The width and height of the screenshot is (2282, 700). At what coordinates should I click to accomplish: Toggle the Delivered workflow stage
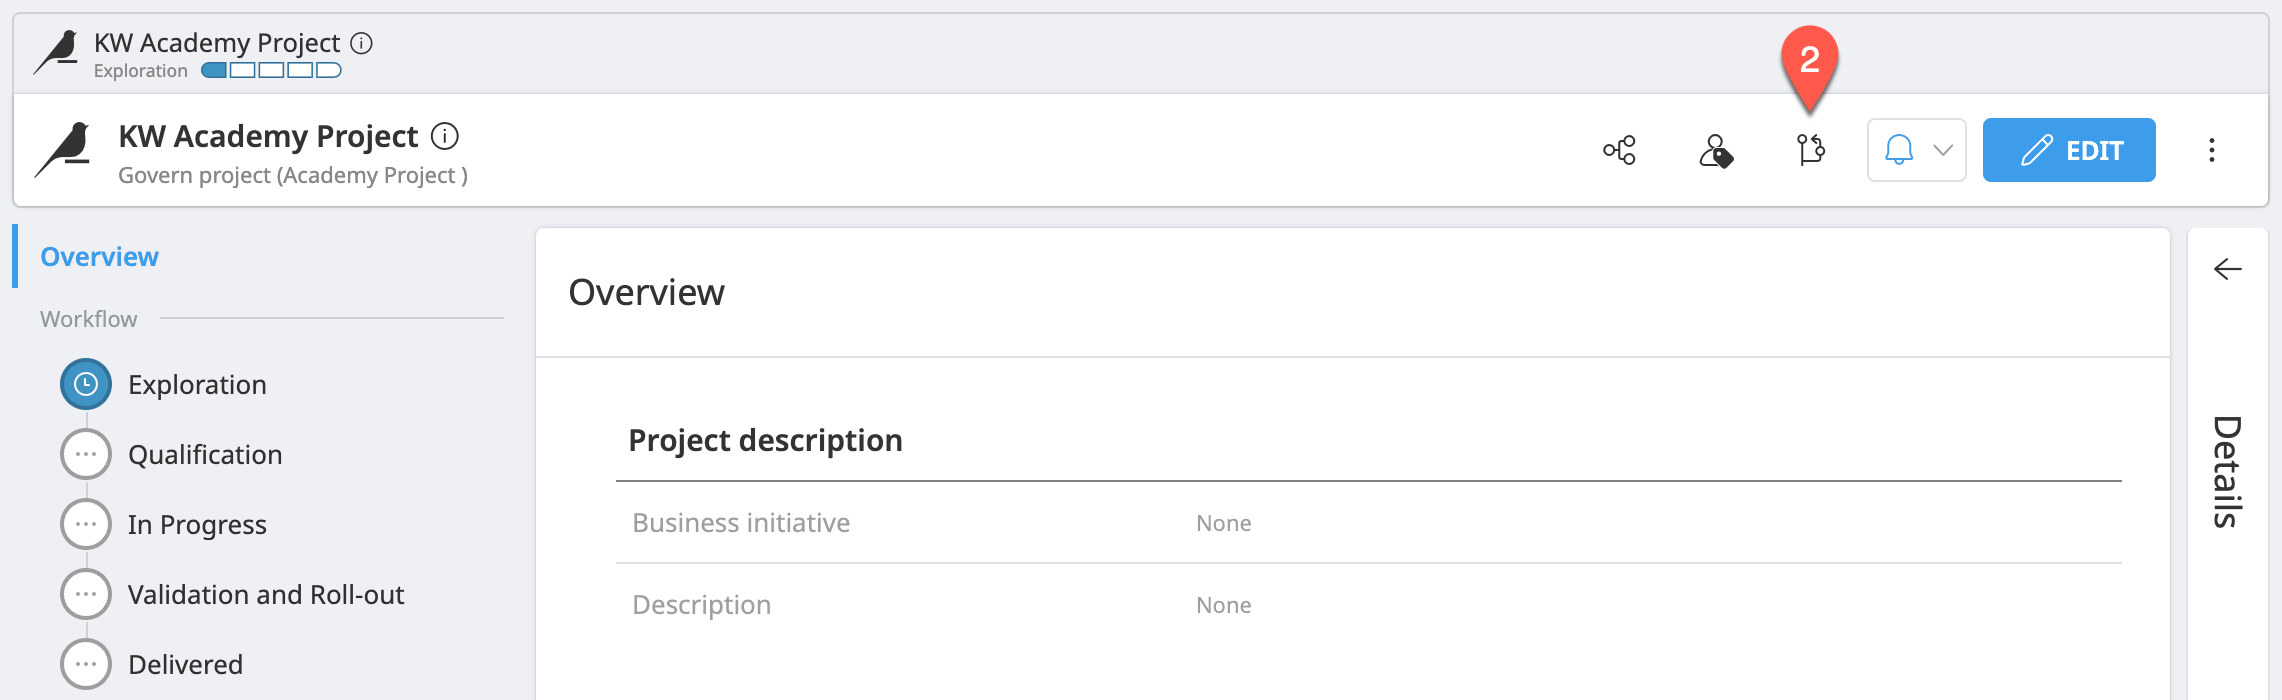(x=85, y=663)
